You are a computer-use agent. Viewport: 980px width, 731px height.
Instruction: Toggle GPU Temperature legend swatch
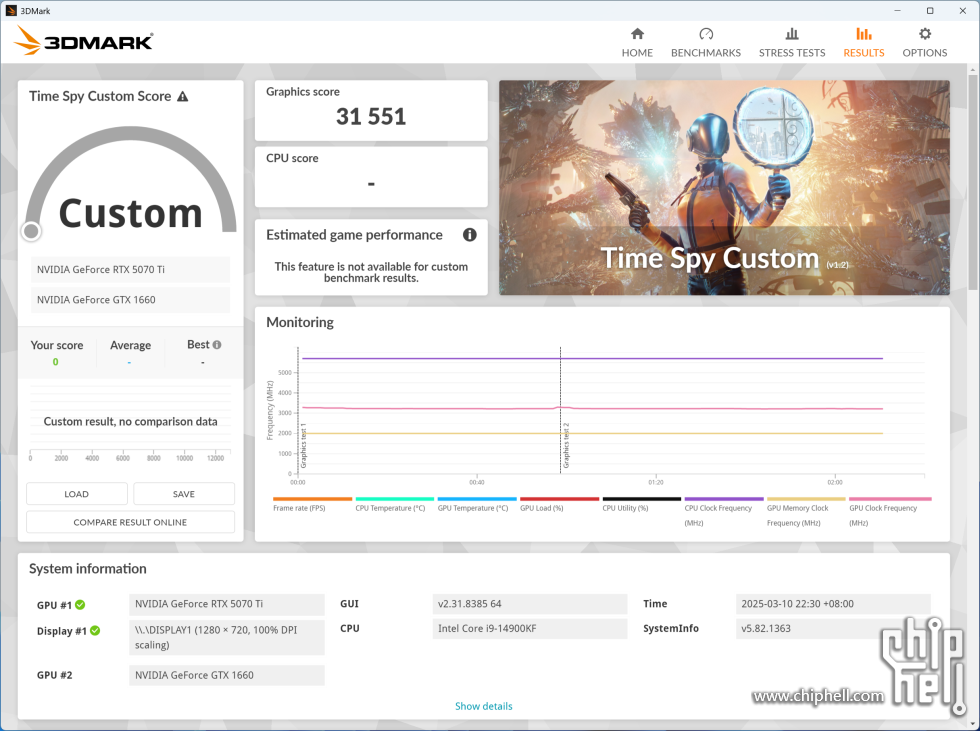pyautogui.click(x=477, y=499)
